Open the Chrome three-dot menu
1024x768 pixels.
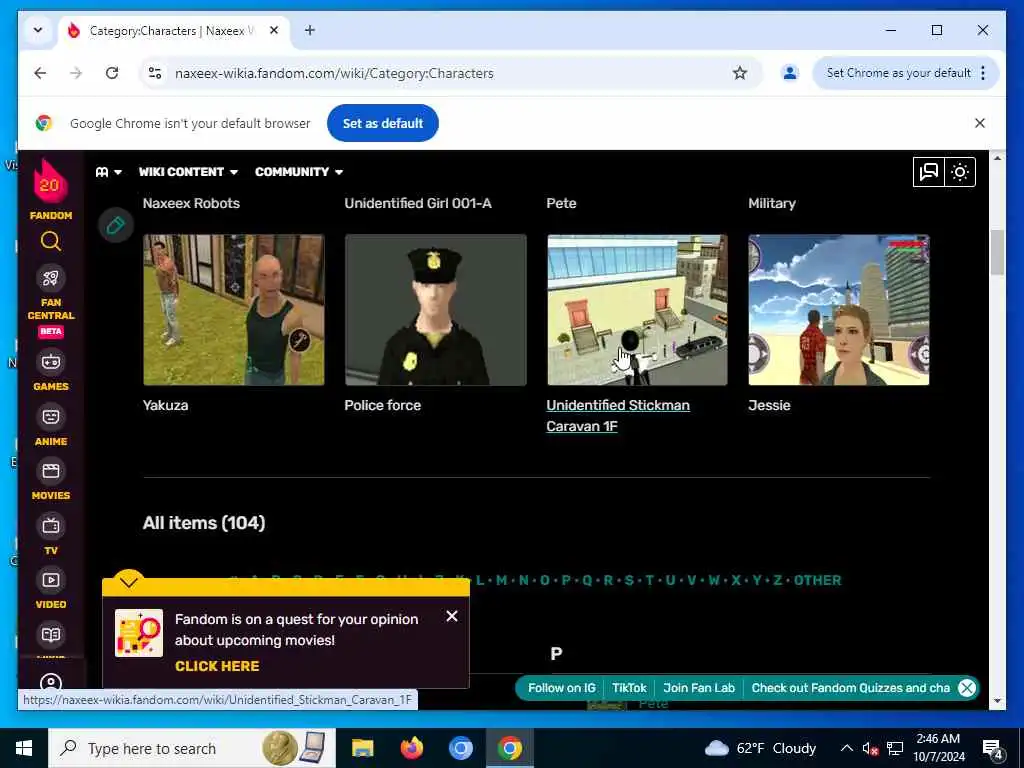[983, 73]
